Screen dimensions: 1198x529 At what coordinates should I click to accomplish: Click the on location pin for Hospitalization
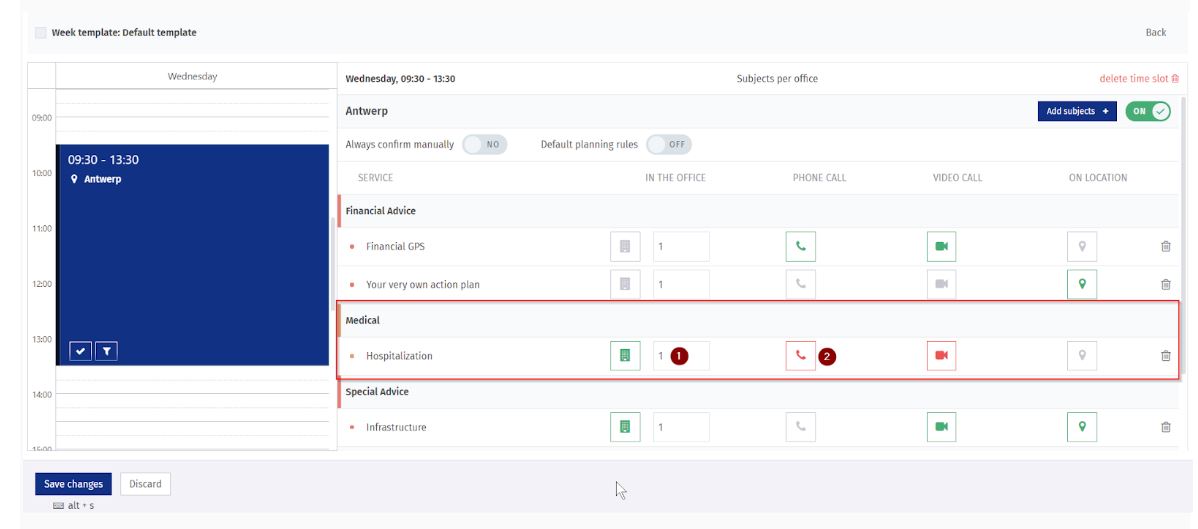point(1082,355)
